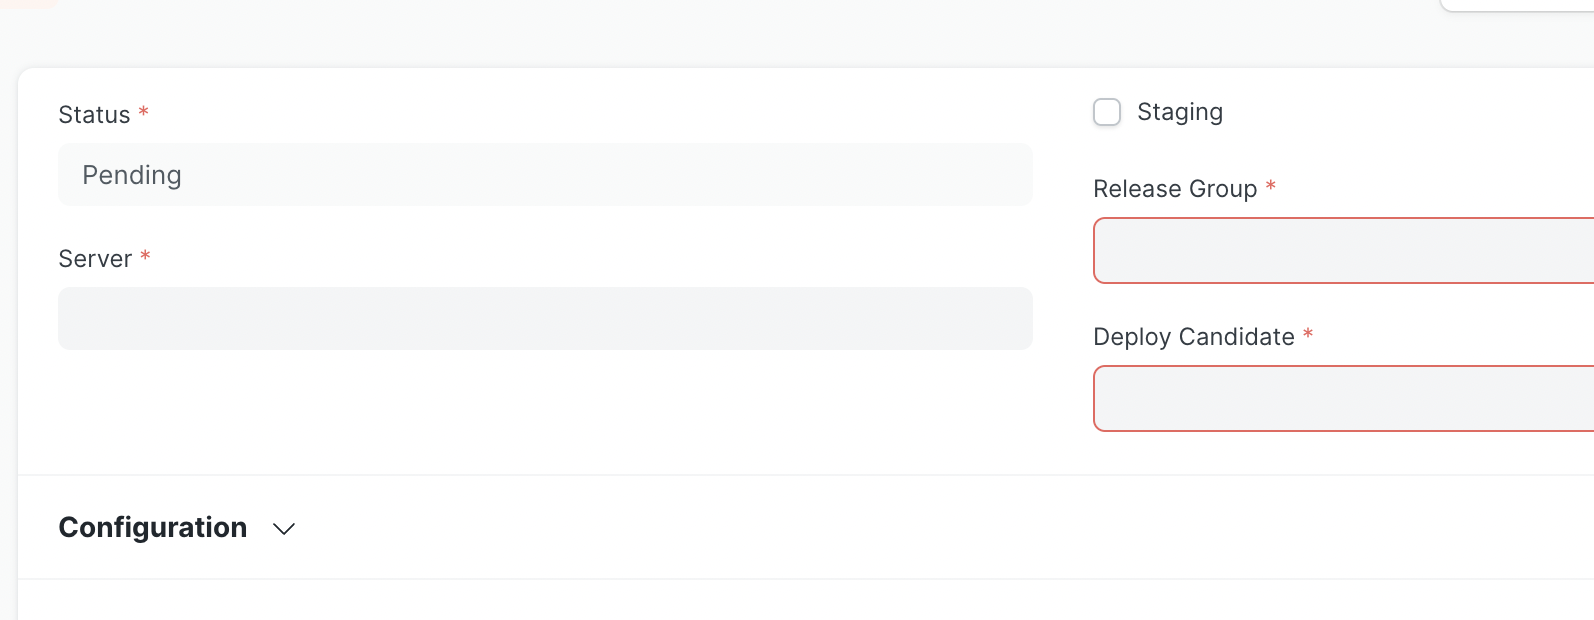The image size is (1594, 620).
Task: Click the Configuration chevron arrow
Action: (283, 529)
